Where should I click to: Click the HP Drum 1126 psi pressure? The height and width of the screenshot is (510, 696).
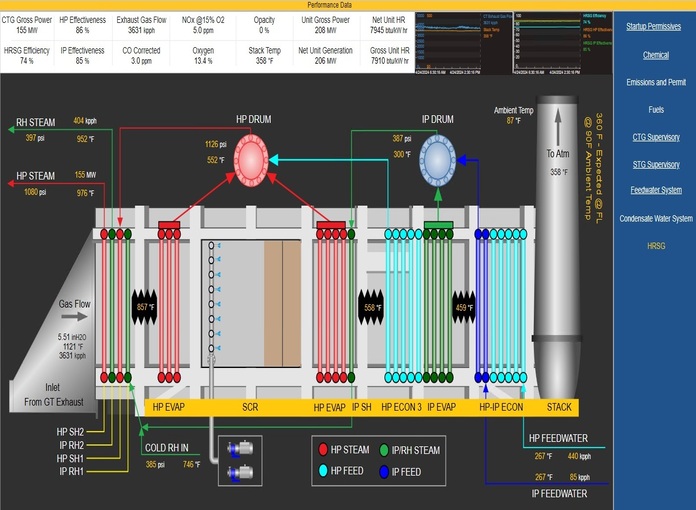pos(216,144)
